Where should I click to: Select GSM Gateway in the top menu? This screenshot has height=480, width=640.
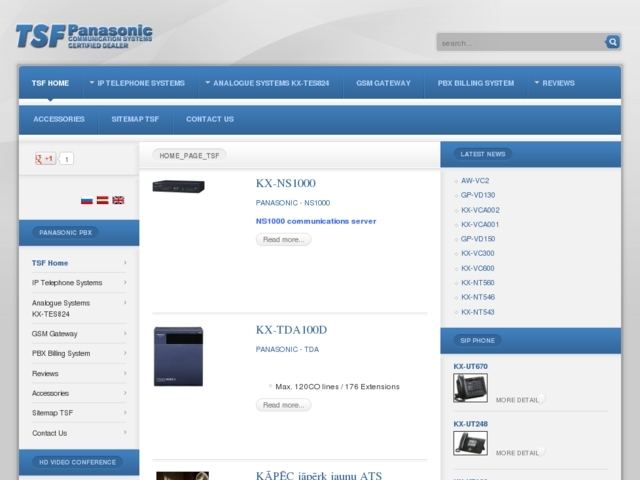point(383,83)
